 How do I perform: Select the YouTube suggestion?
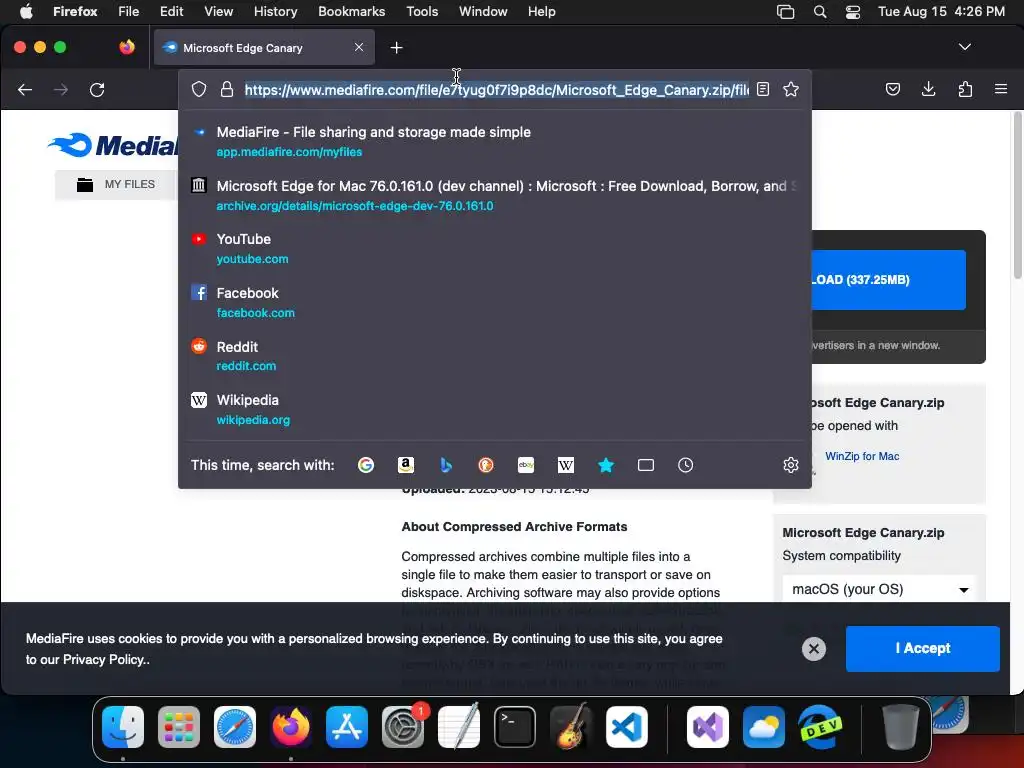(x=494, y=249)
